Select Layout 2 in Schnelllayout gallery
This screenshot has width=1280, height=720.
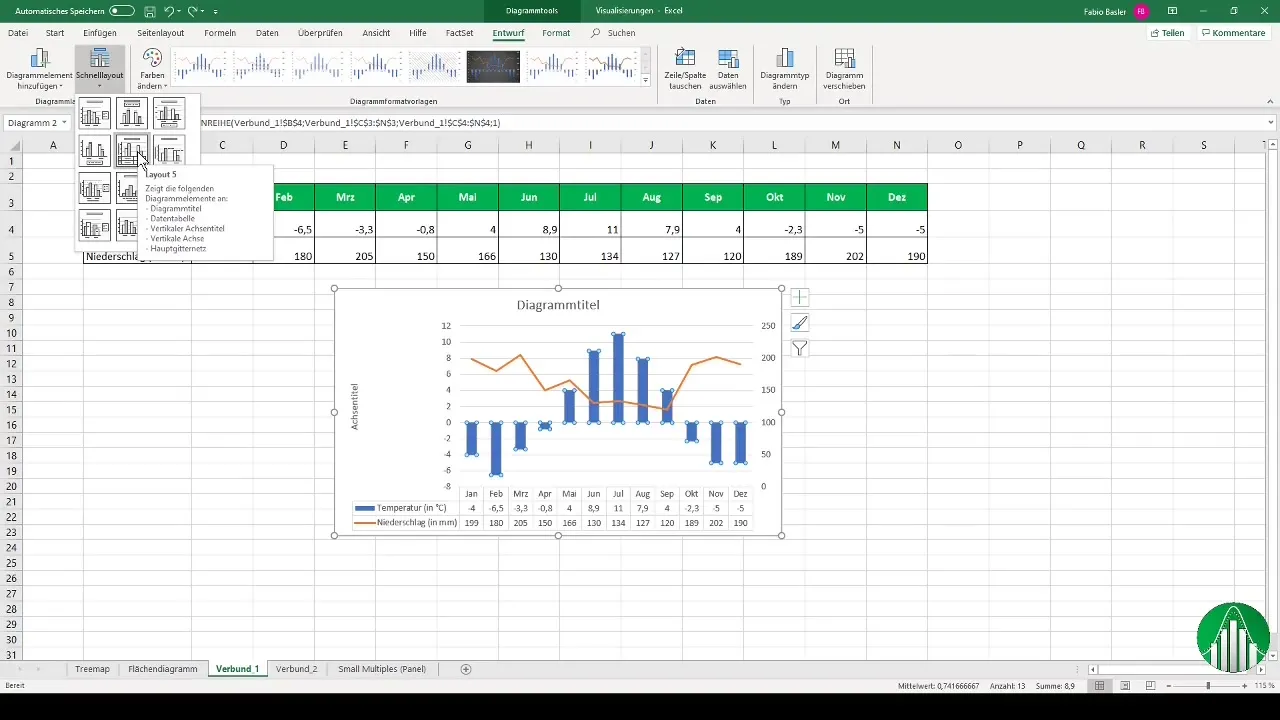coord(132,113)
